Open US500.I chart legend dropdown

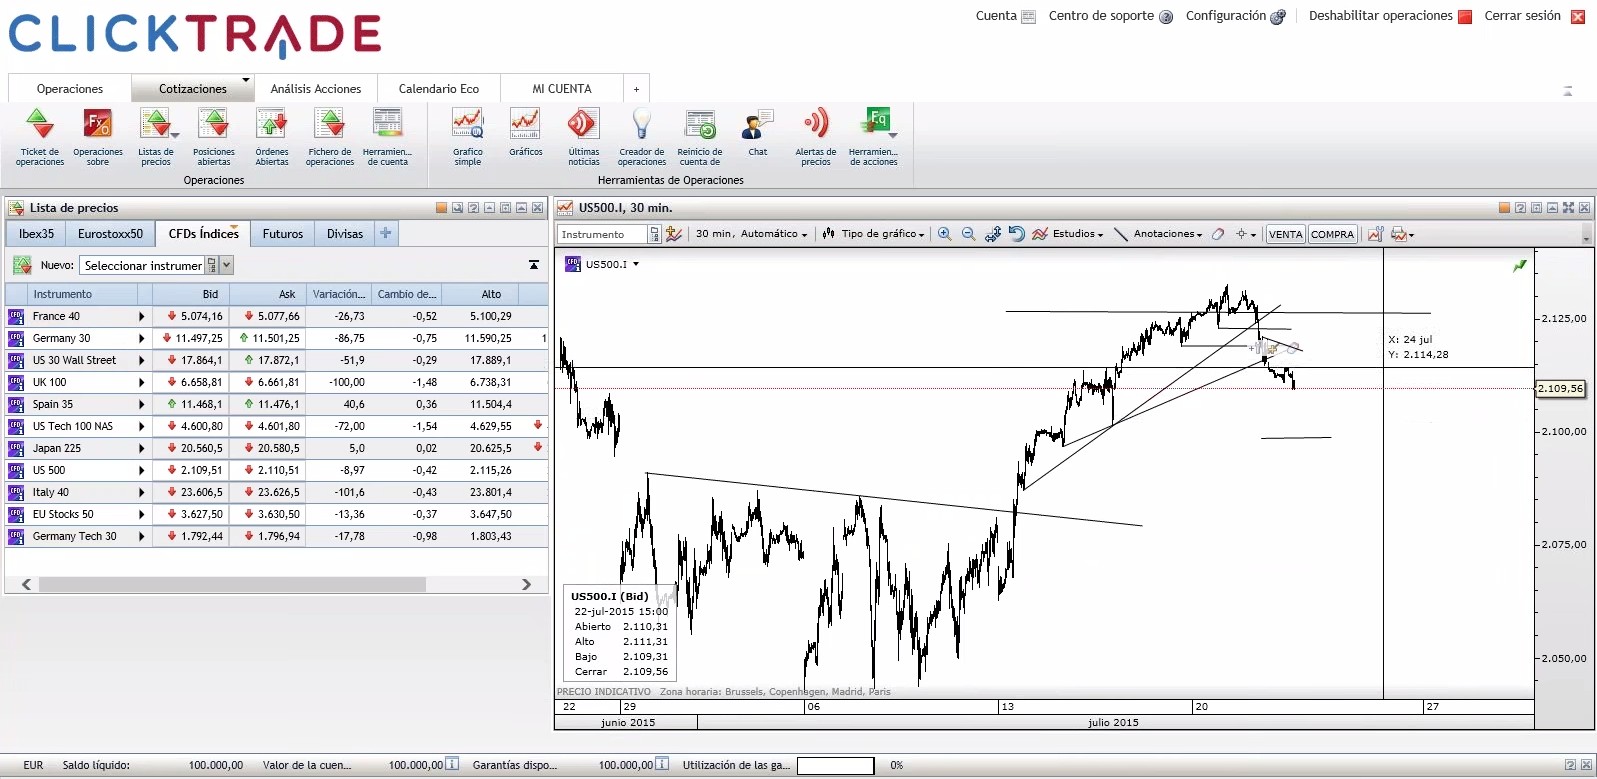(x=636, y=264)
